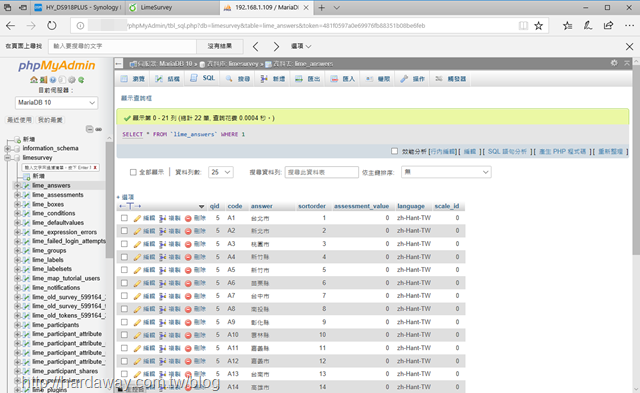Image resolution: width=640 pixels, height=393 pixels.
Task: Open Edge favorites hub icon
Action: (567, 26)
